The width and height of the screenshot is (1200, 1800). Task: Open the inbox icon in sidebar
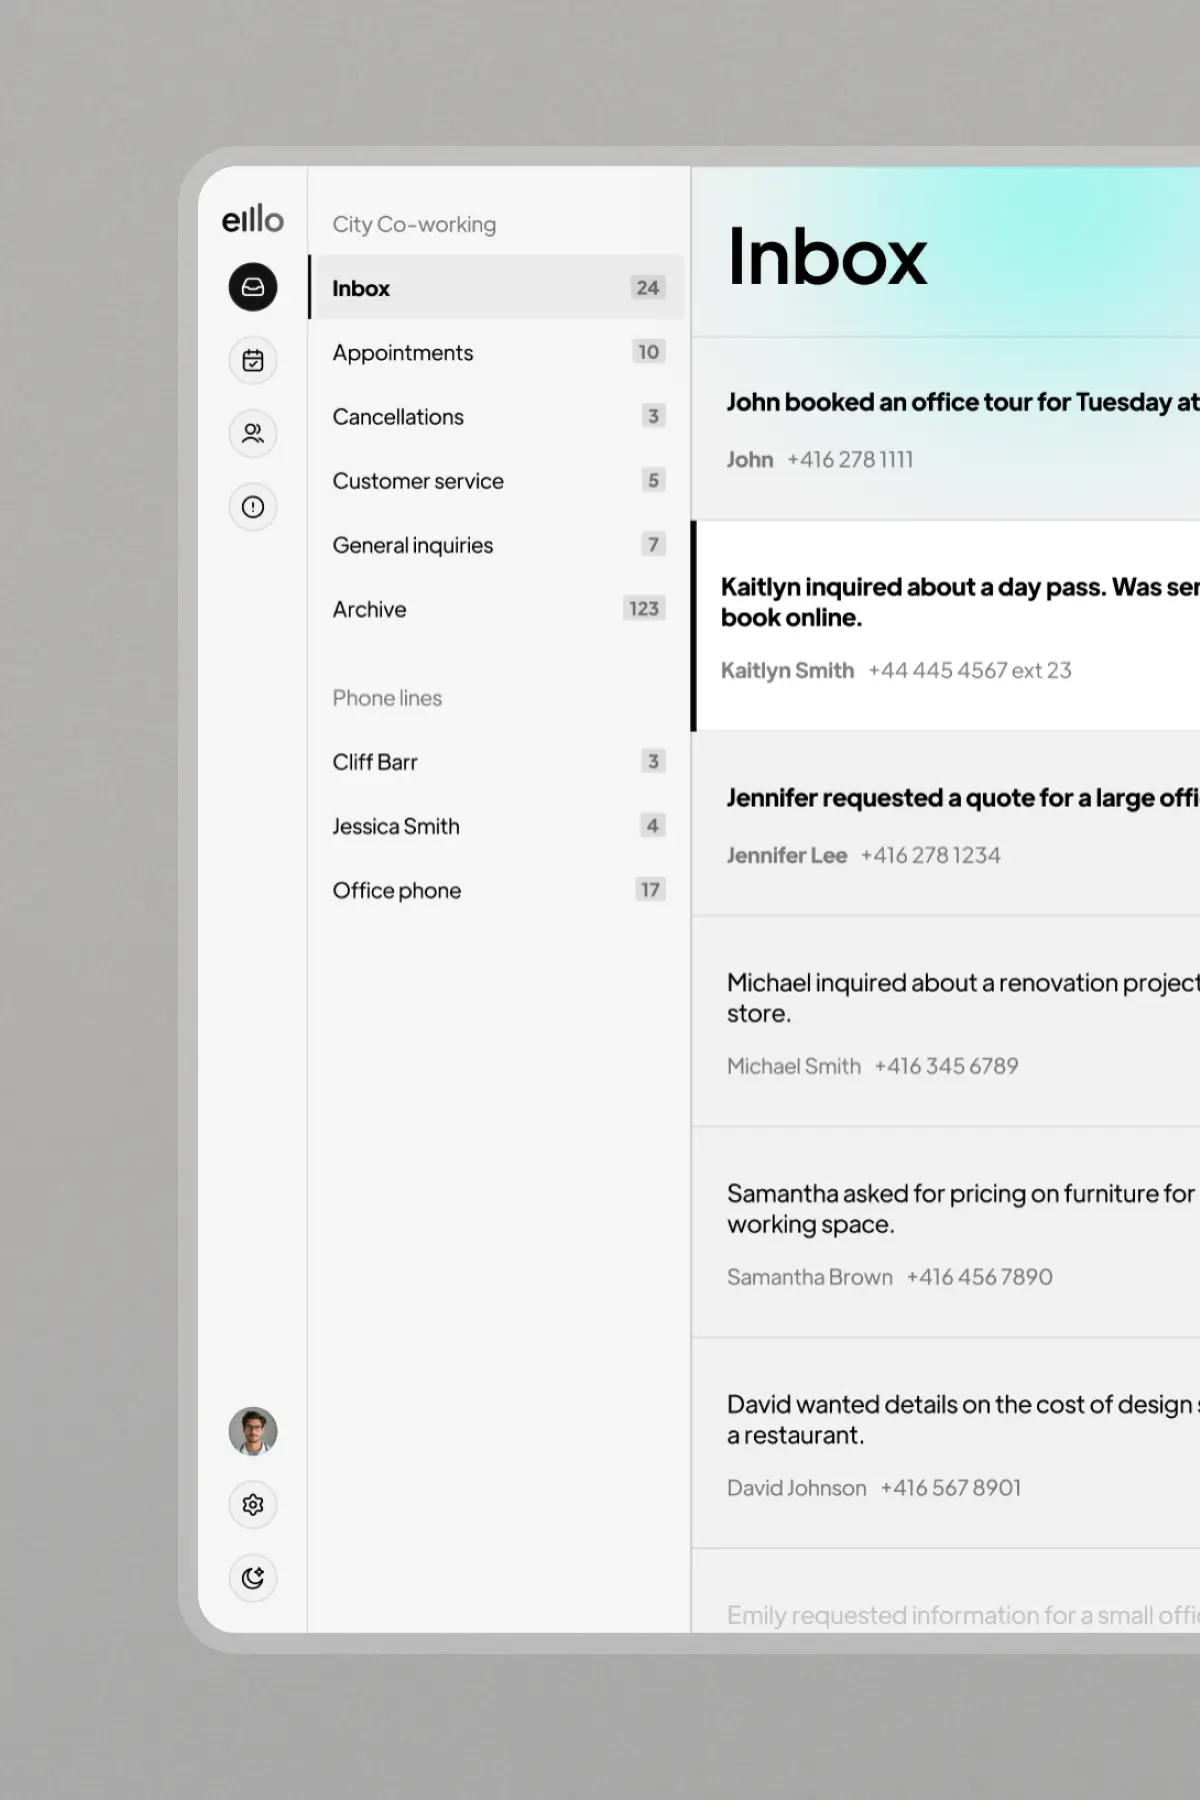pyautogui.click(x=253, y=287)
